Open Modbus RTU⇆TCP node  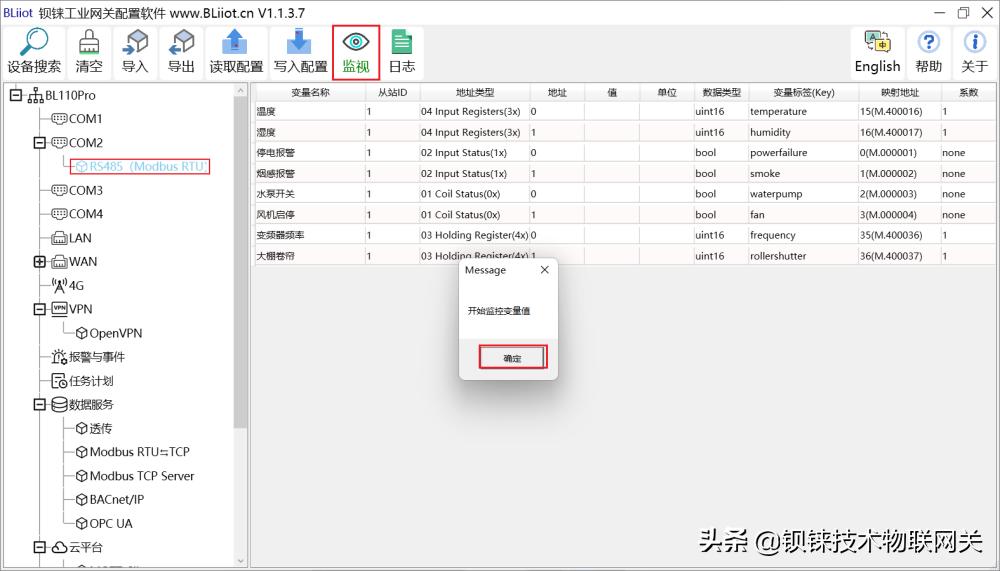[x=132, y=452]
